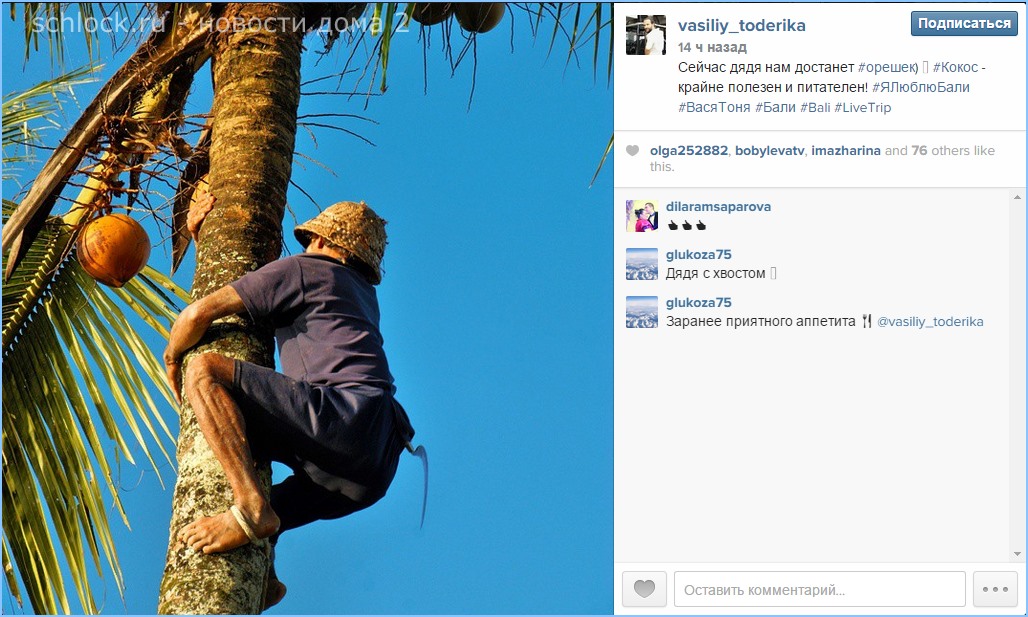Focus the Оставить комментарий input field
Image resolution: width=1028 pixels, height=617 pixels.
pos(820,589)
